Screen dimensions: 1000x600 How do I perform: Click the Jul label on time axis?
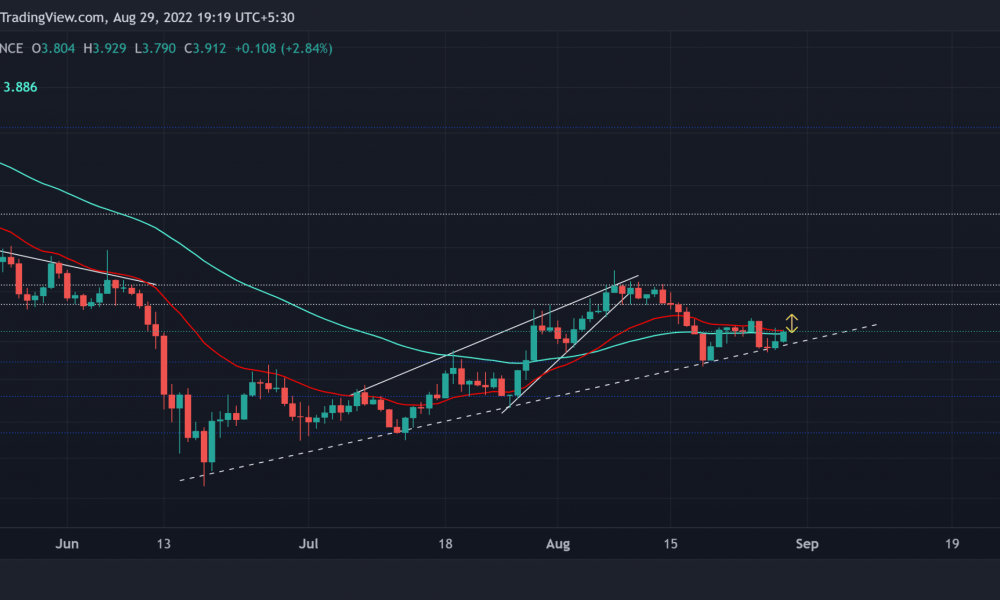(x=309, y=544)
